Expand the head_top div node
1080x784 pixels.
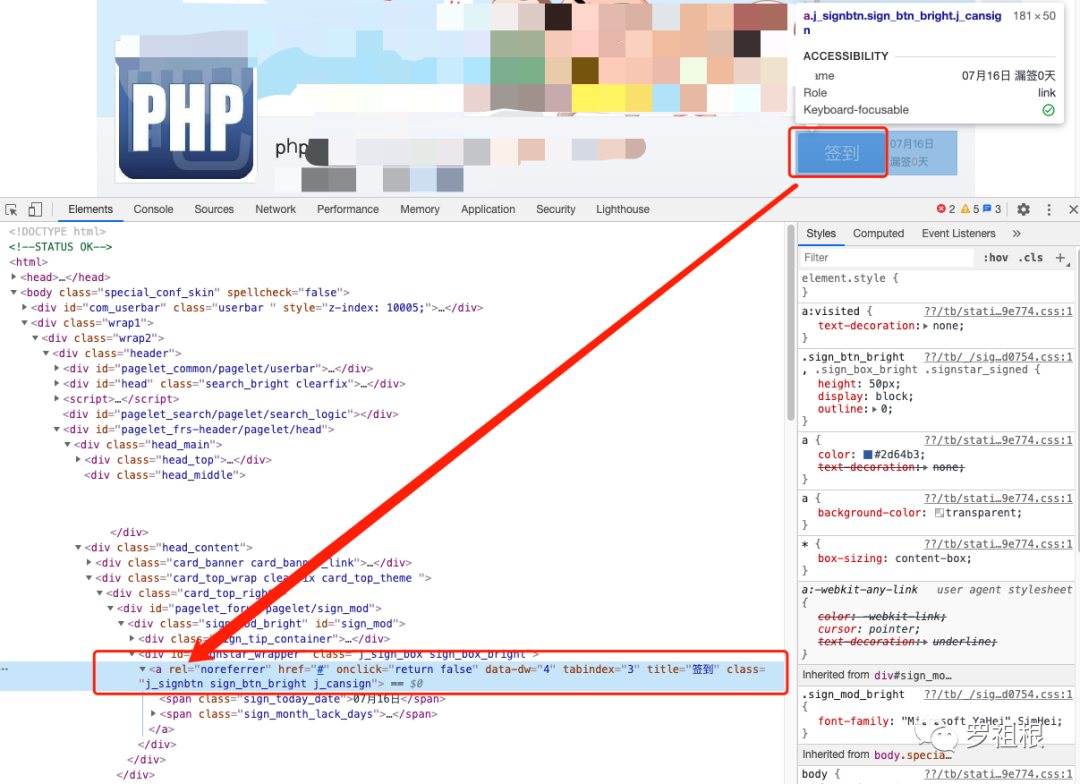coord(79,460)
